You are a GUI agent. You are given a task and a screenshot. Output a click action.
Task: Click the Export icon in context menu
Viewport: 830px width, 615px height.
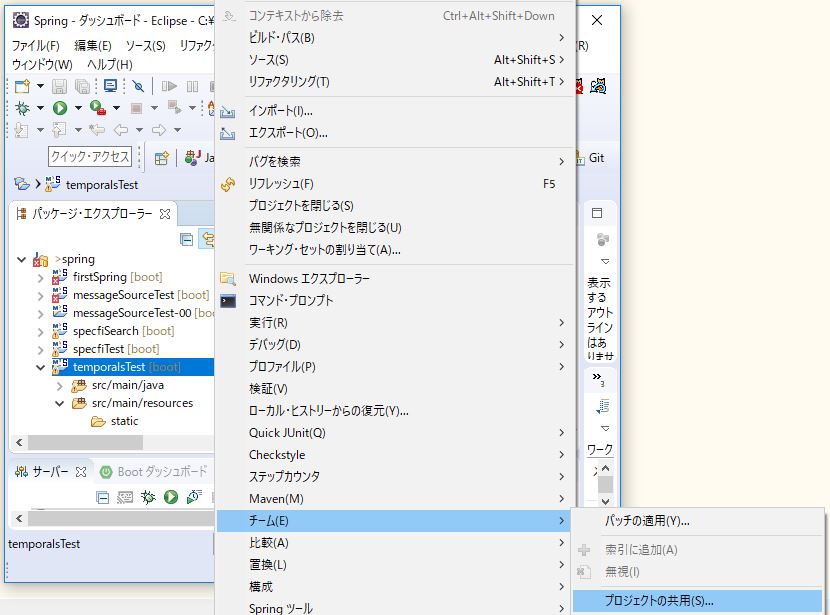228,133
